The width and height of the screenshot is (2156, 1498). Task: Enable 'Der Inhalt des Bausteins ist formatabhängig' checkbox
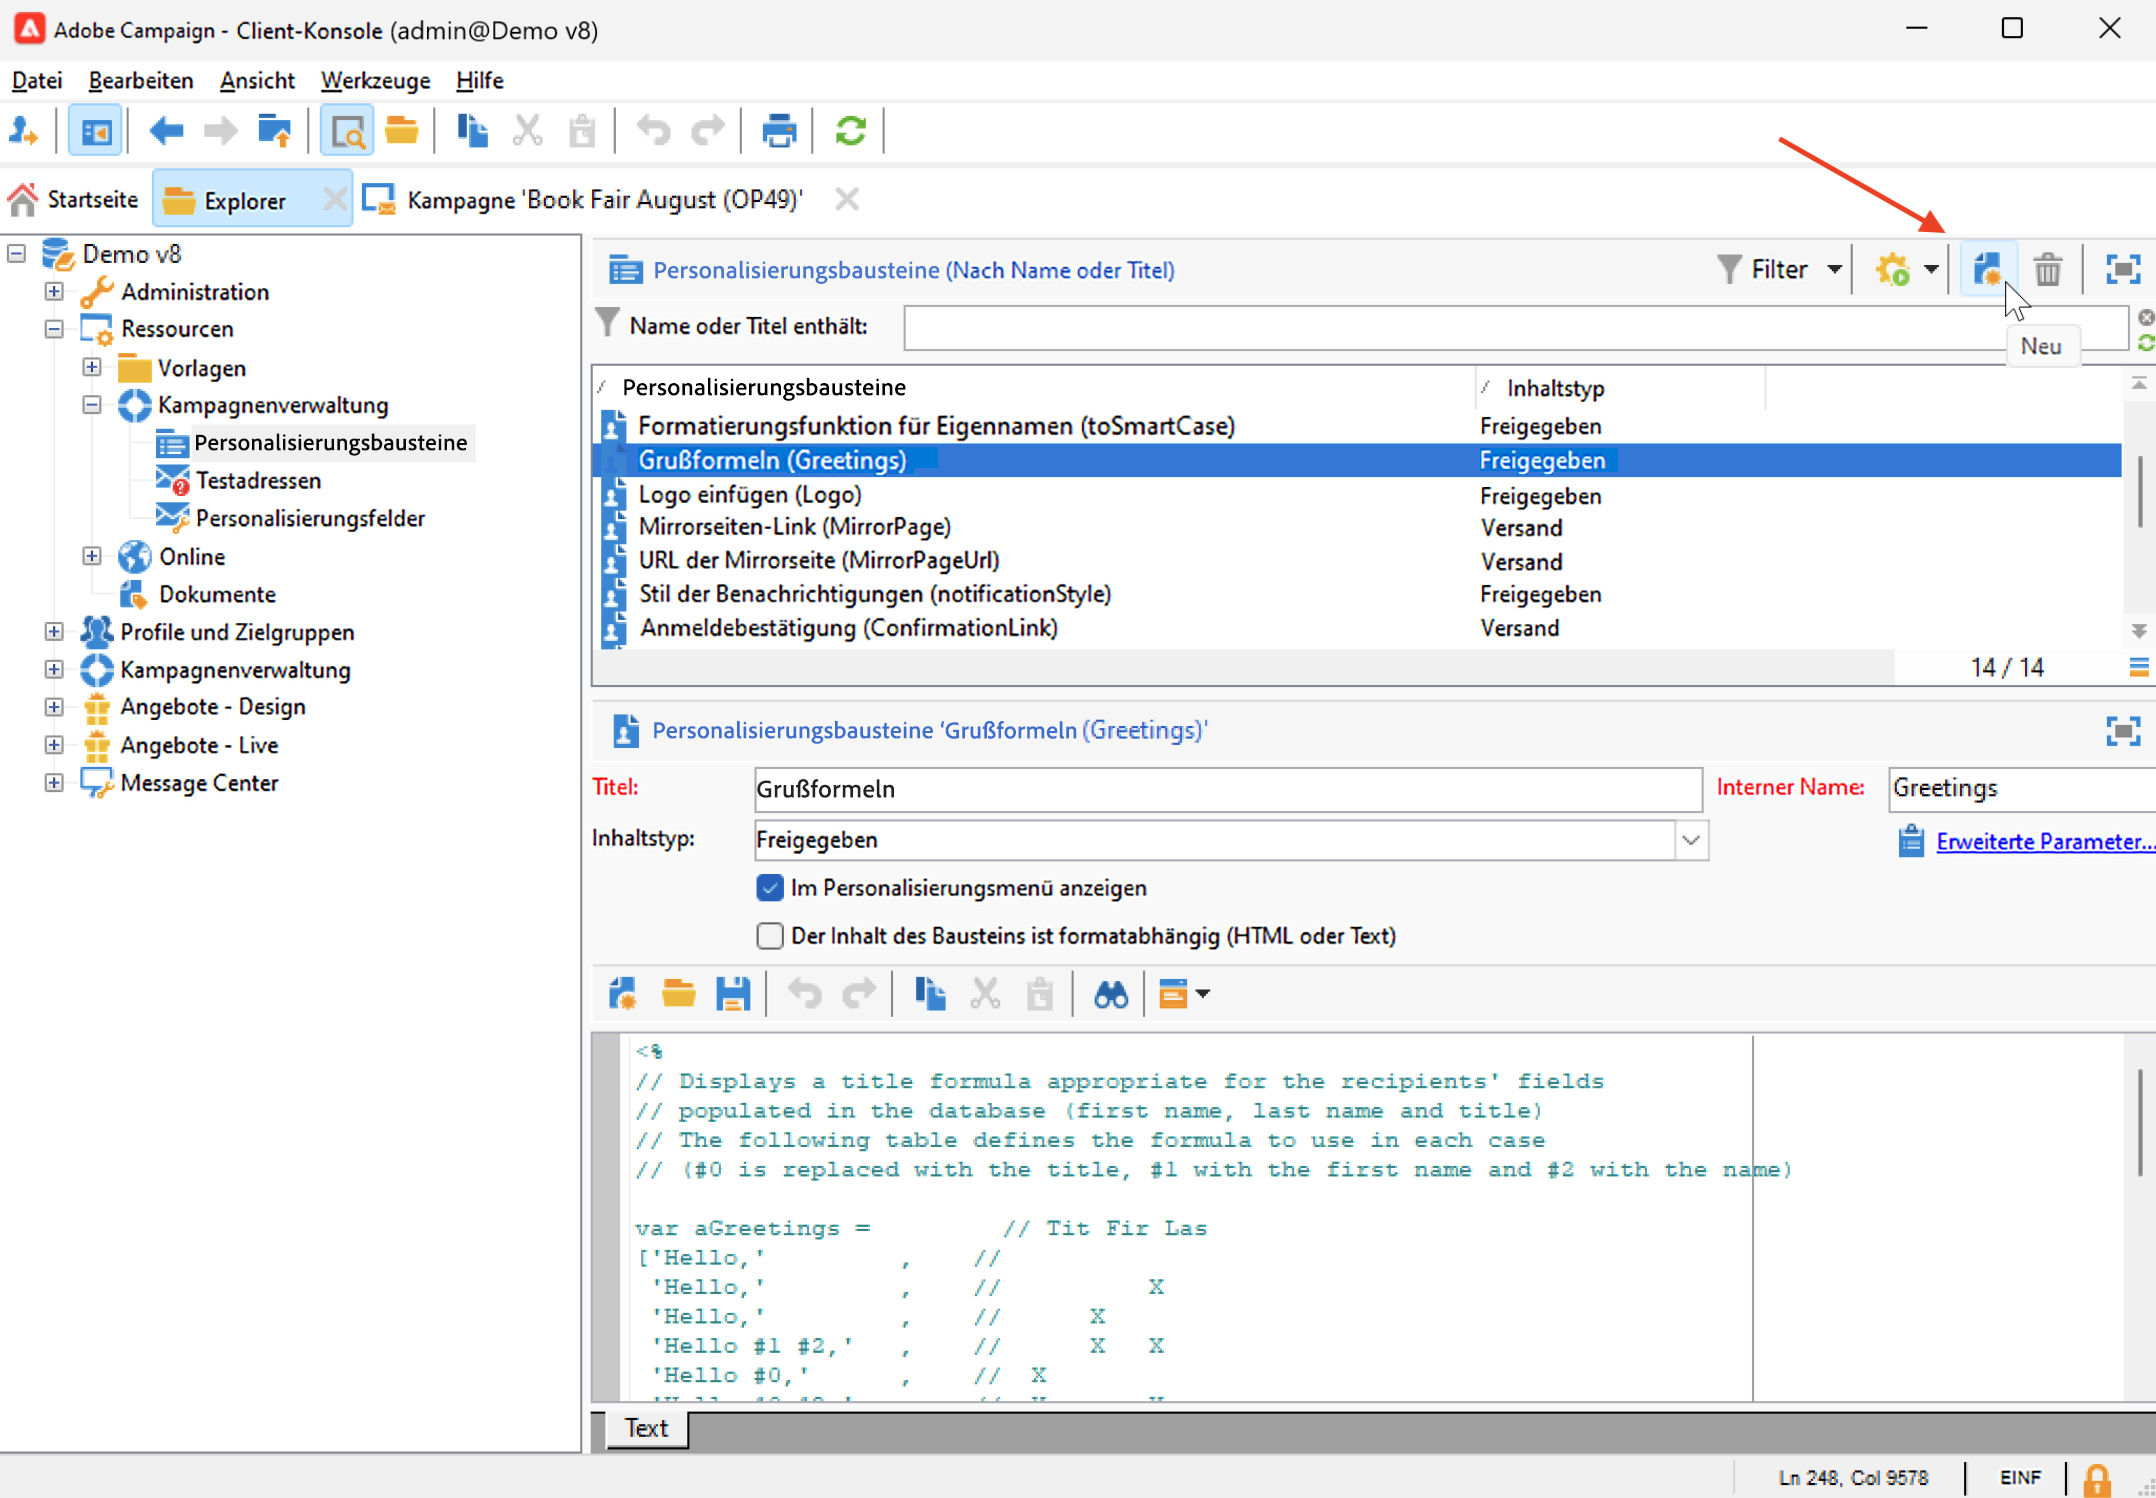point(769,936)
